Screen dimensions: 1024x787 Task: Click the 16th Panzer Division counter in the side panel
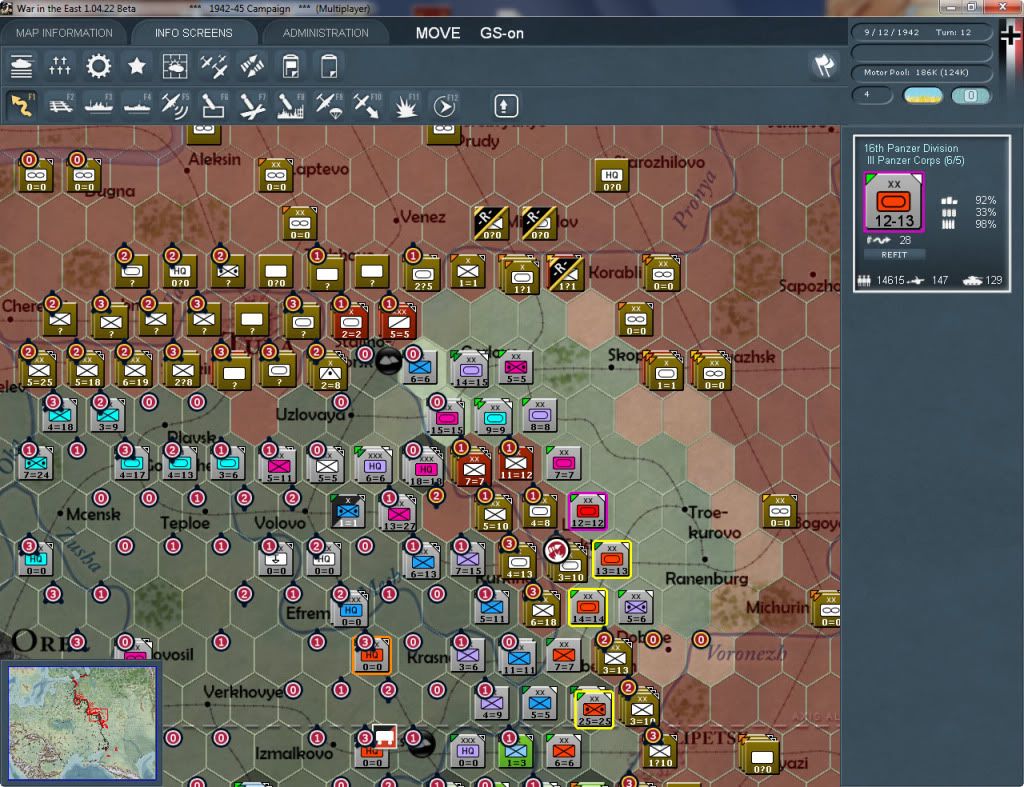pos(893,202)
